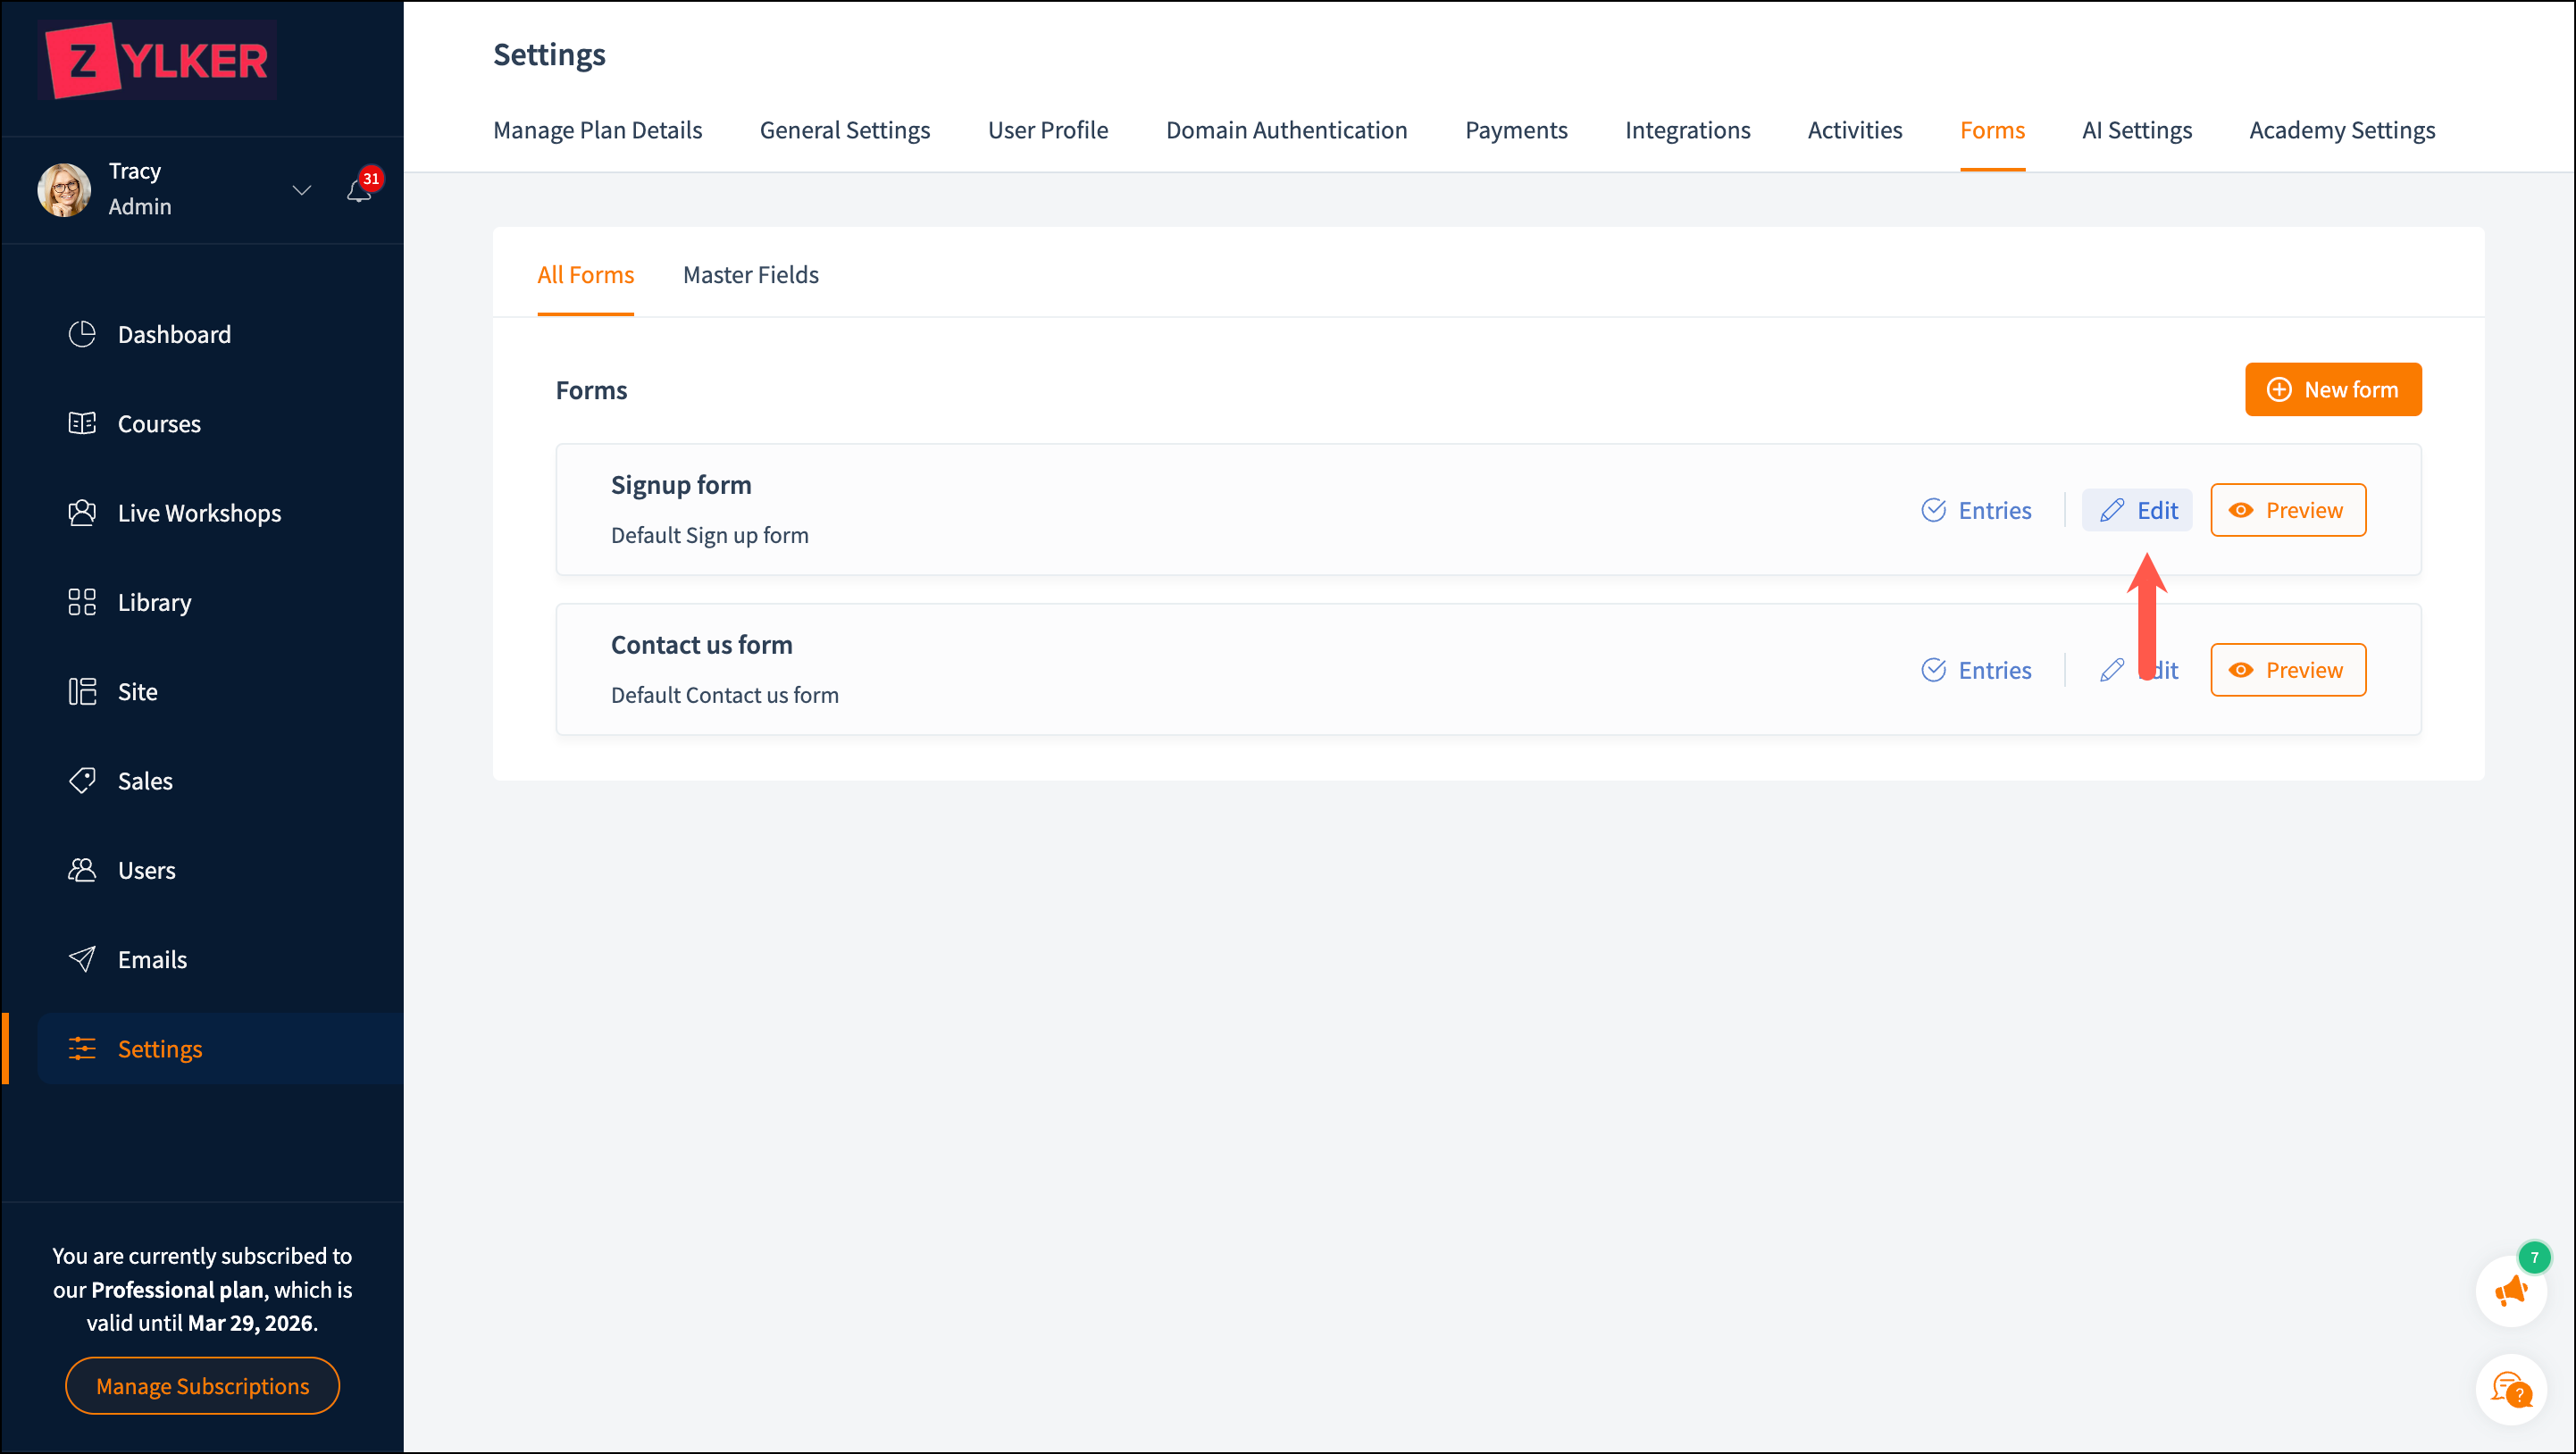Open the AI Settings tab
This screenshot has height=1454, width=2576.
click(x=2136, y=130)
